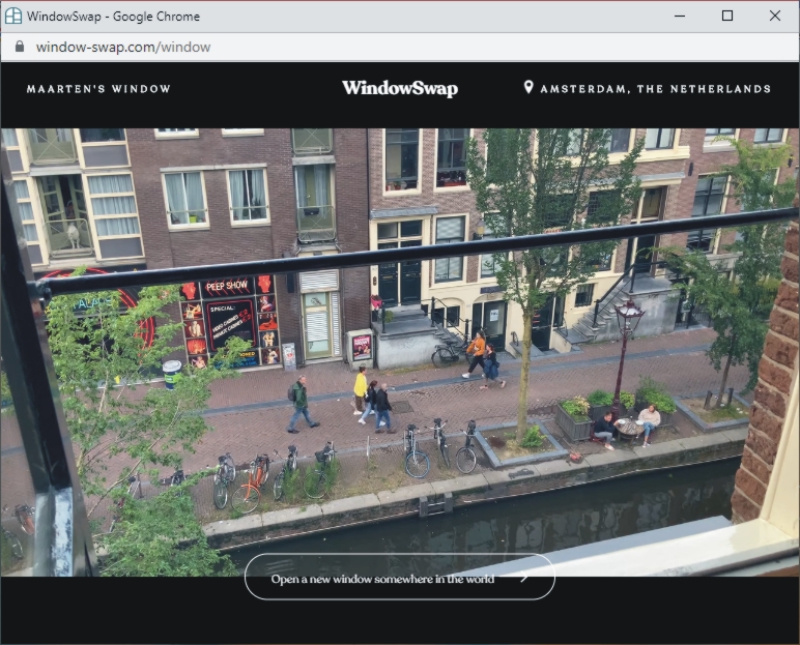Image resolution: width=800 pixels, height=645 pixels.
Task: Click the person in orange jacket on the street
Action: [476, 354]
